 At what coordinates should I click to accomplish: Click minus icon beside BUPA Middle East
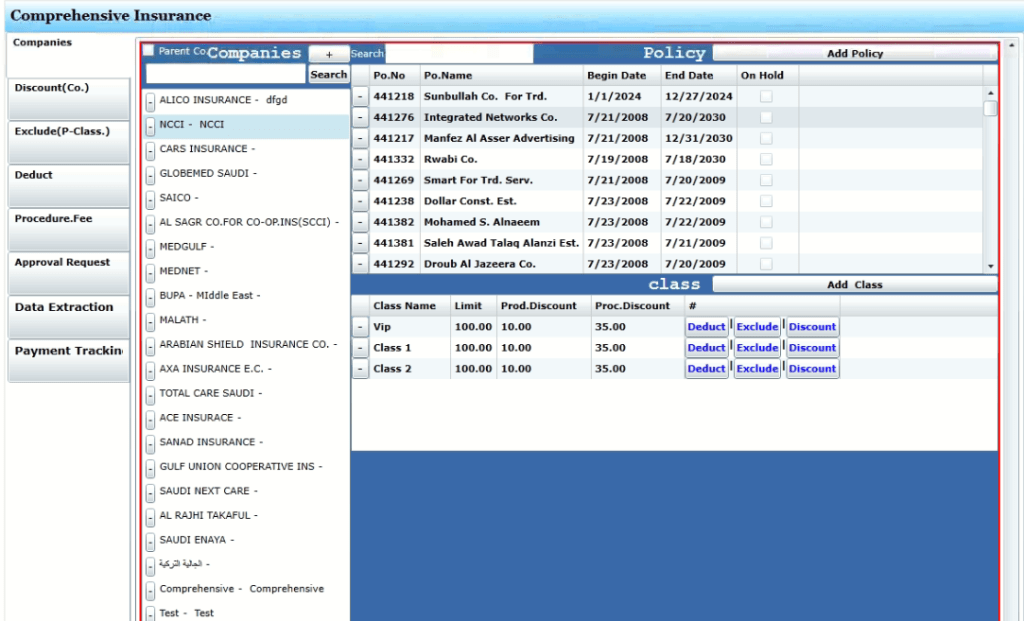point(150,297)
